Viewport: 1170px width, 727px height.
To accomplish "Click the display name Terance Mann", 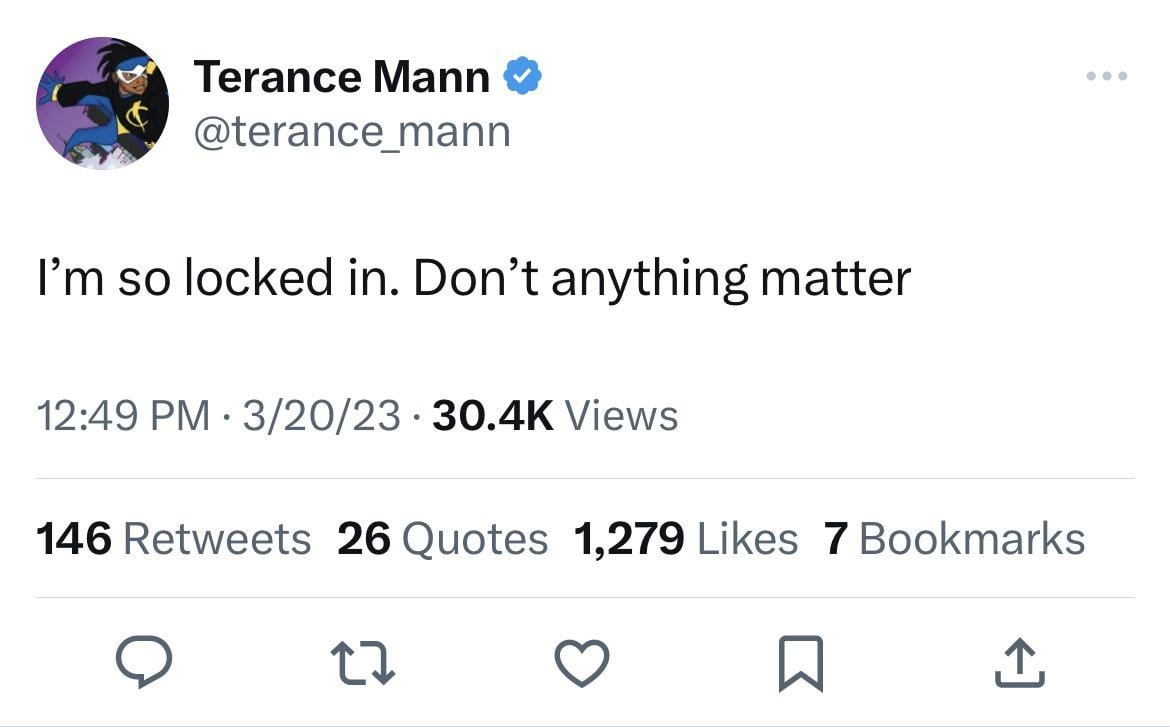I will click(342, 77).
